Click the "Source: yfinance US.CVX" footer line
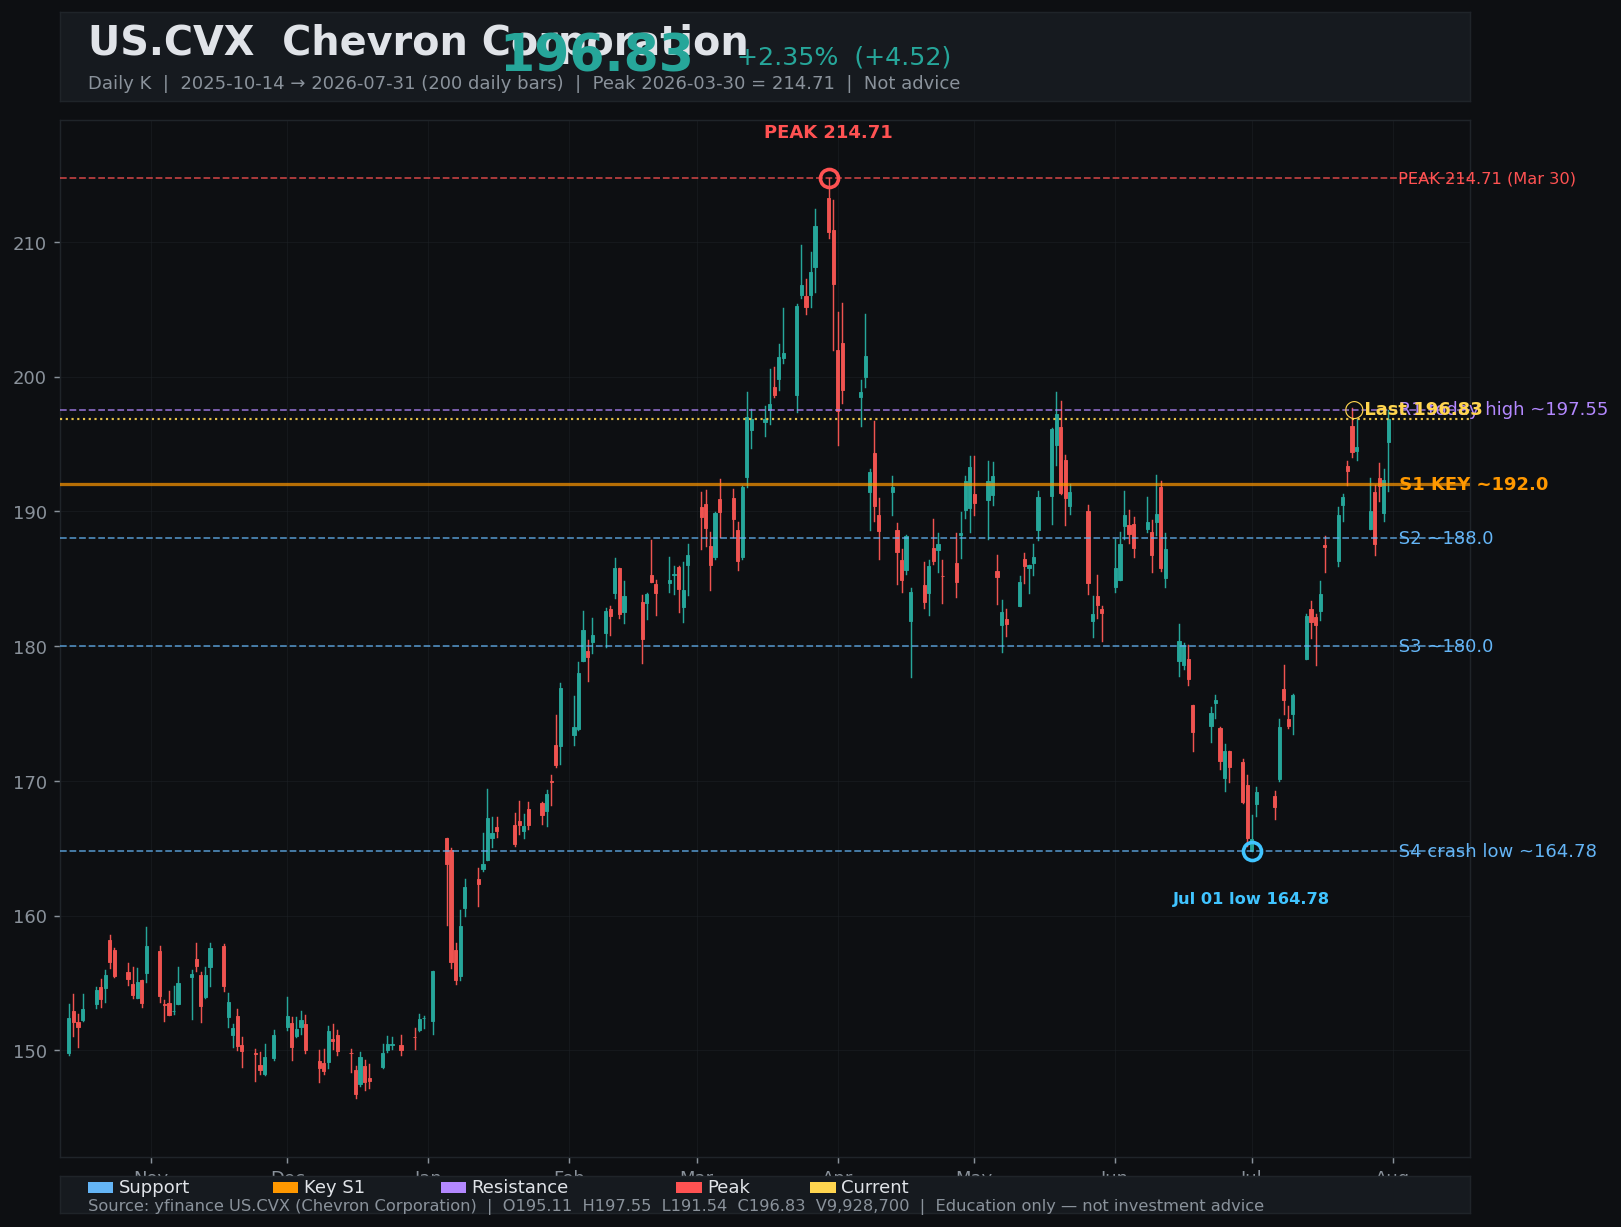The image size is (1621, 1227). pyautogui.click(x=676, y=1206)
